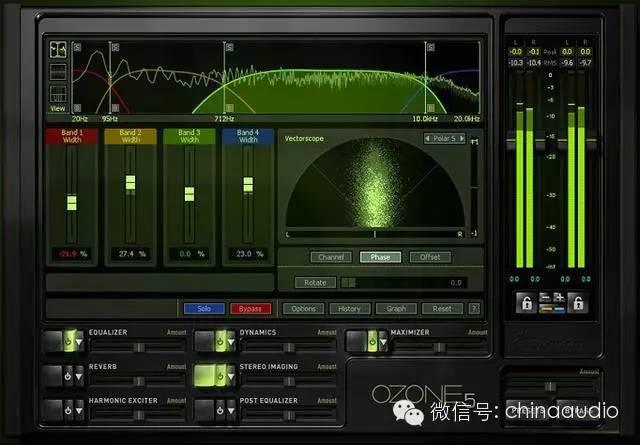The width and height of the screenshot is (640, 445).
Task: Solo Band 3 with the S icon at 712Hz
Action: pos(230,47)
